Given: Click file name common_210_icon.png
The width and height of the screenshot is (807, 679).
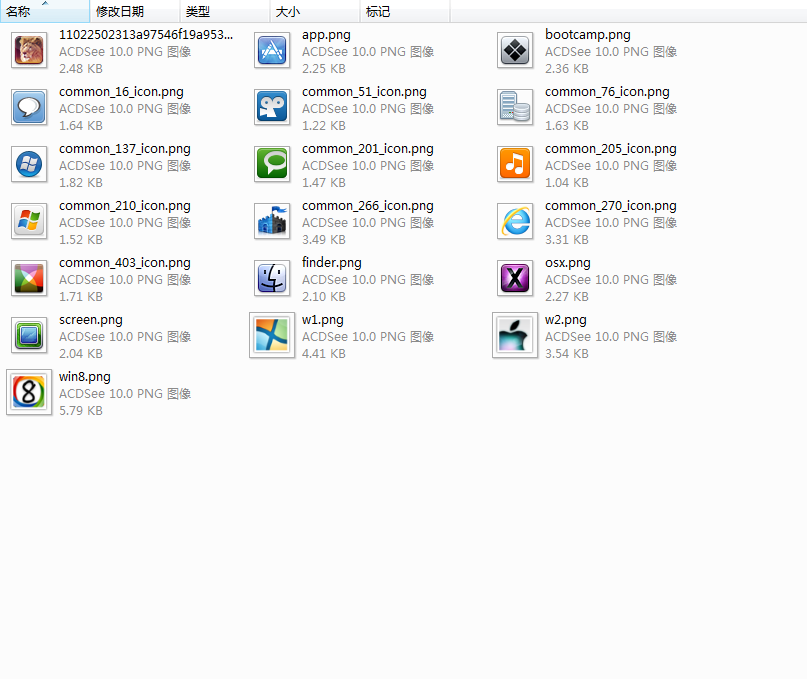Looking at the screenshot, I should click(125, 206).
